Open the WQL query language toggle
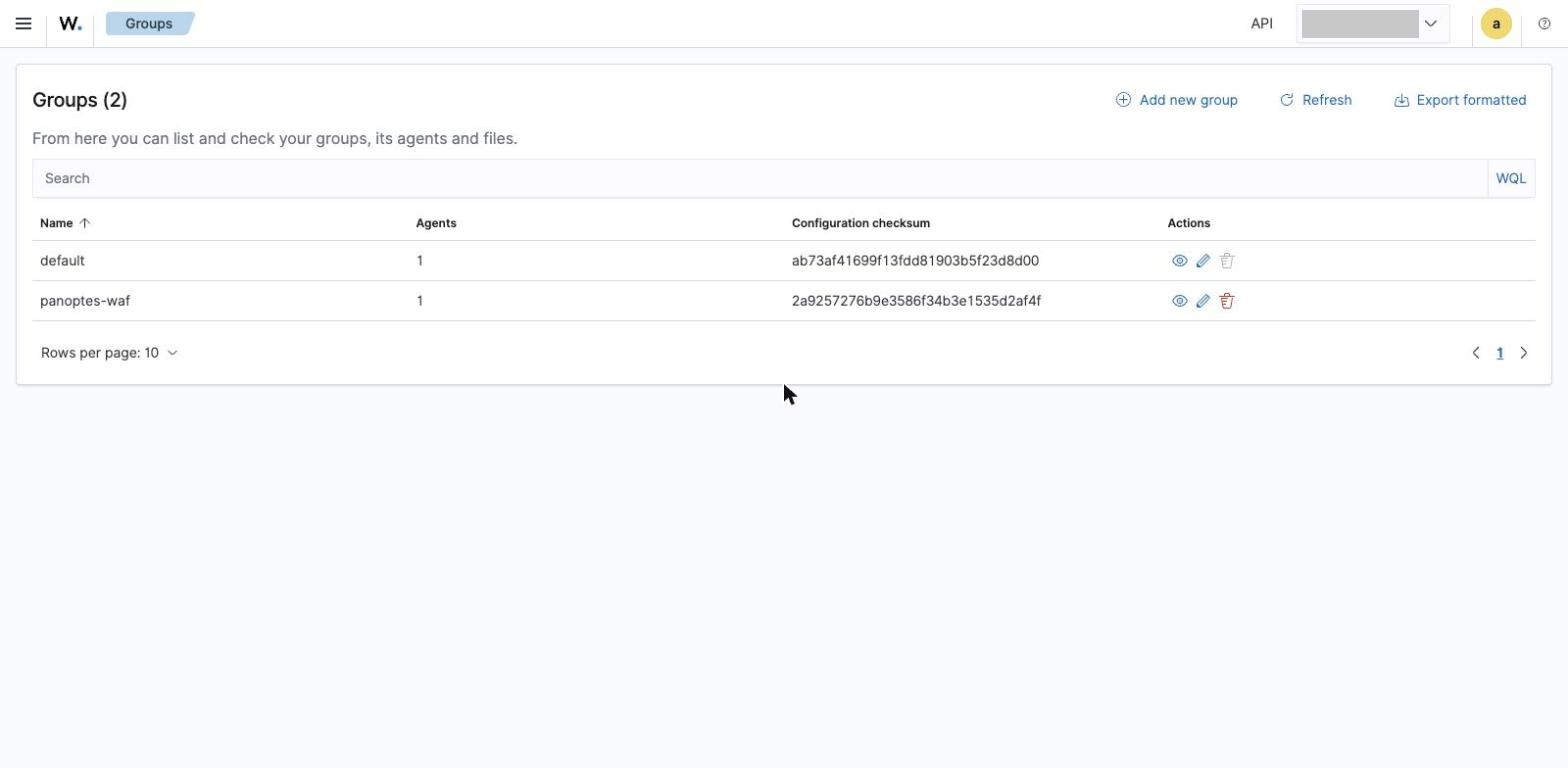The height and width of the screenshot is (768, 1568). click(x=1511, y=178)
